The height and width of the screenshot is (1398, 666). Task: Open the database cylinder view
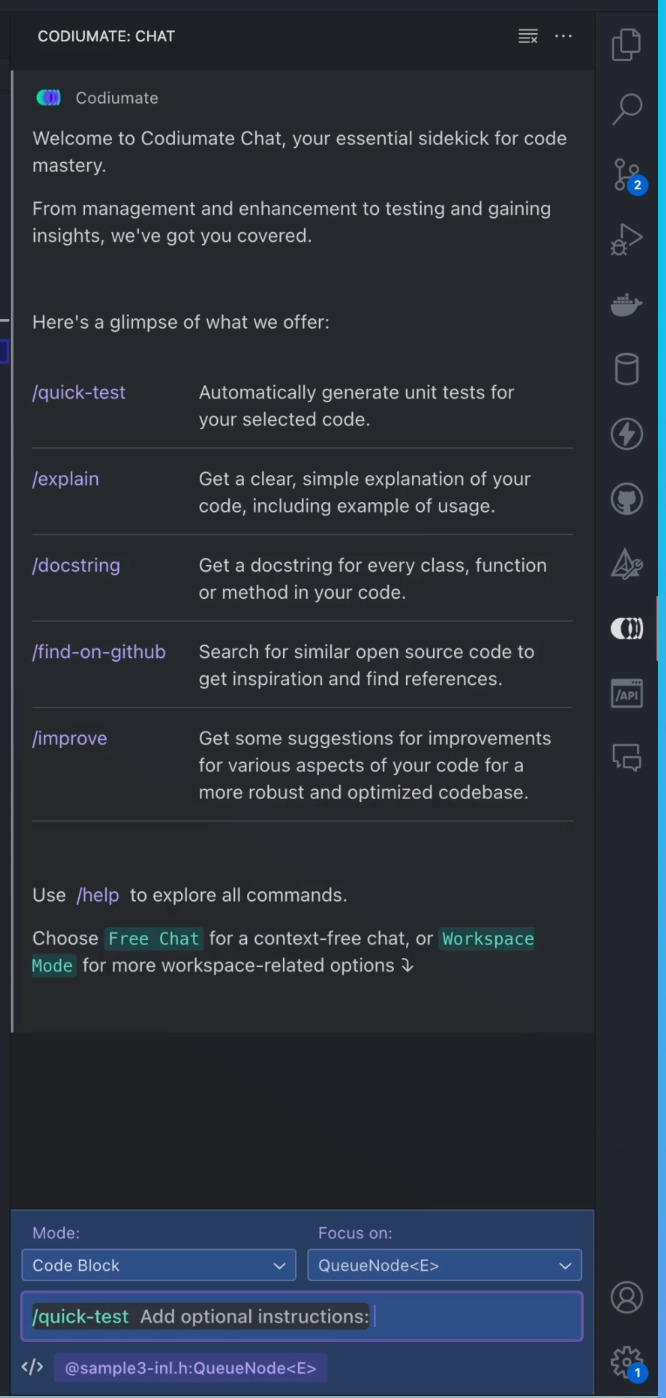(x=627, y=369)
